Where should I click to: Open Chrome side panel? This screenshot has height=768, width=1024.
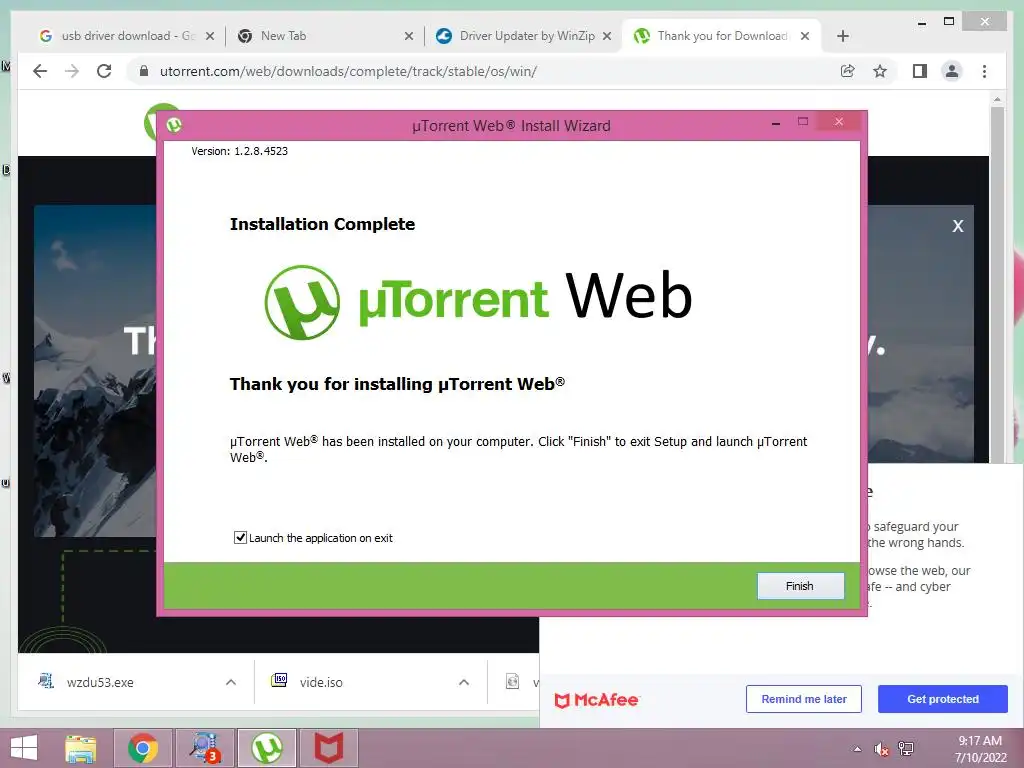tap(920, 71)
